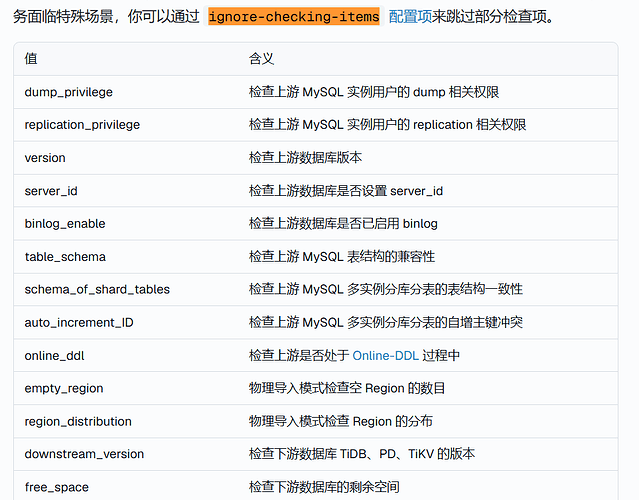Click the online_ddl value cell

(x=54, y=355)
